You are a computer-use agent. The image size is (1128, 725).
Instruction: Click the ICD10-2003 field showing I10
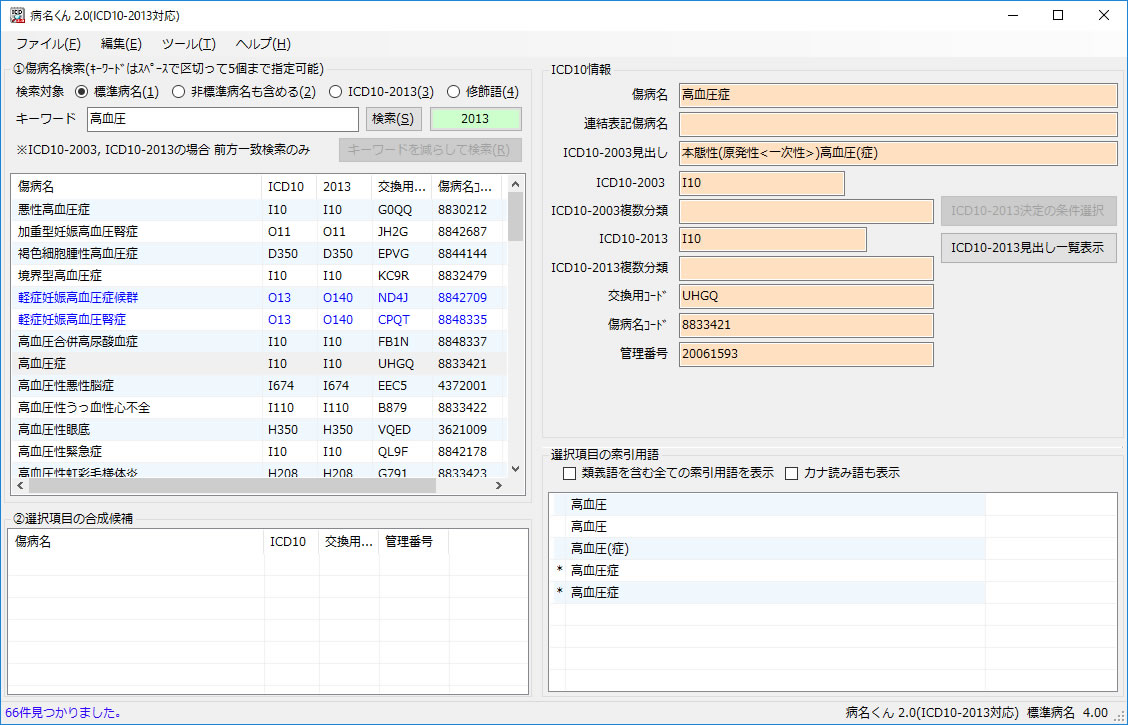click(x=761, y=183)
